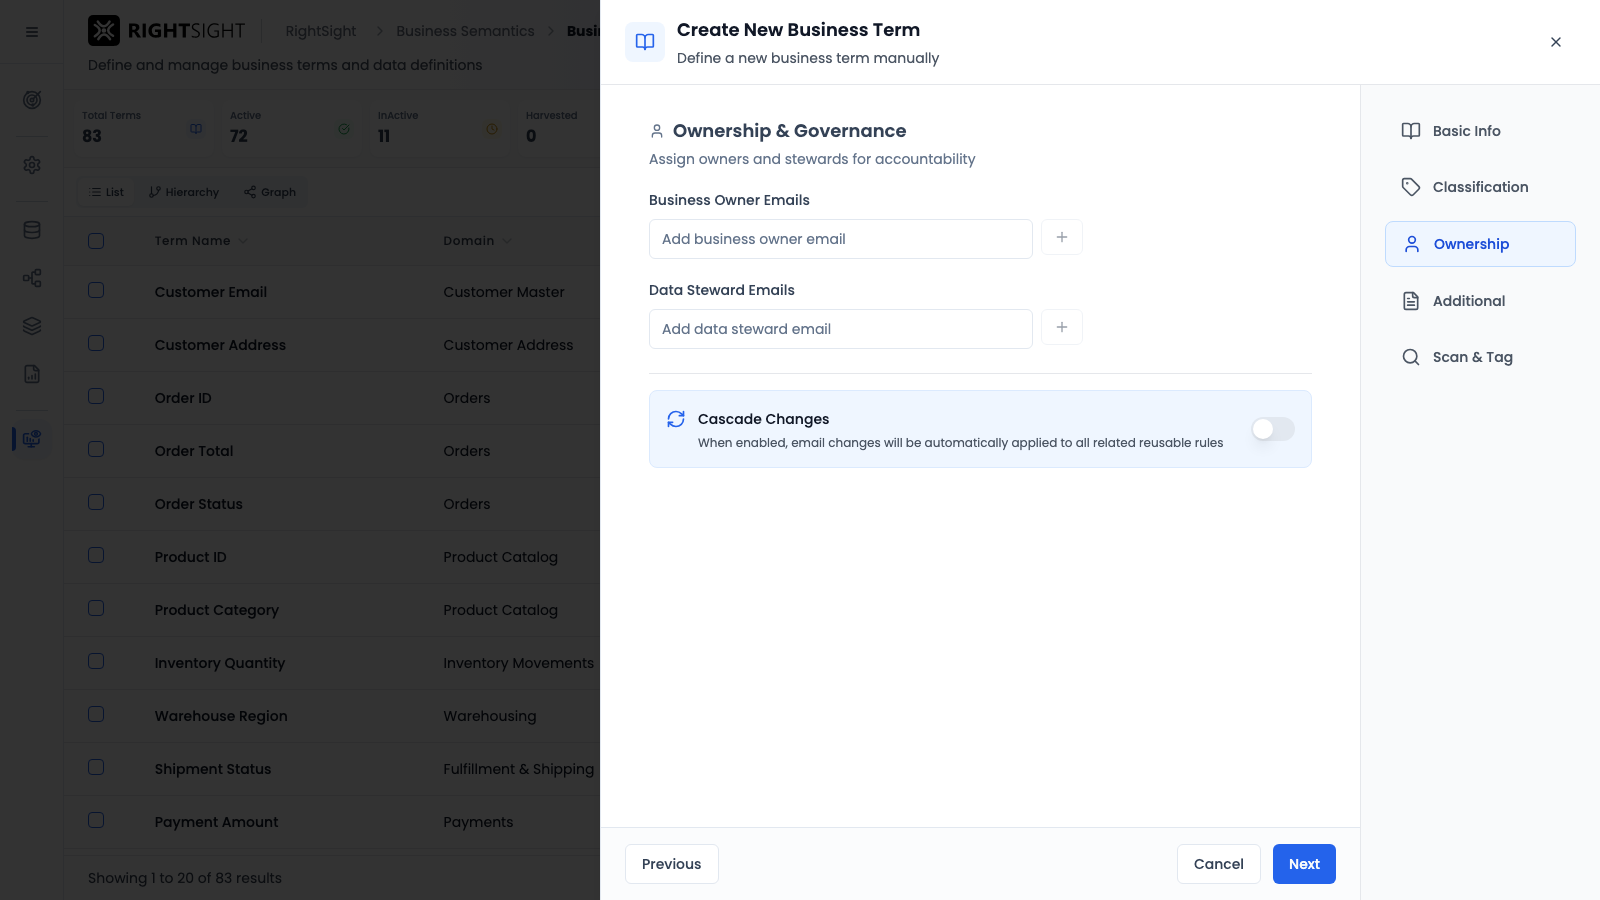The height and width of the screenshot is (900, 1600).
Task: Tick the Order Total row checkbox
Action: pos(96,449)
